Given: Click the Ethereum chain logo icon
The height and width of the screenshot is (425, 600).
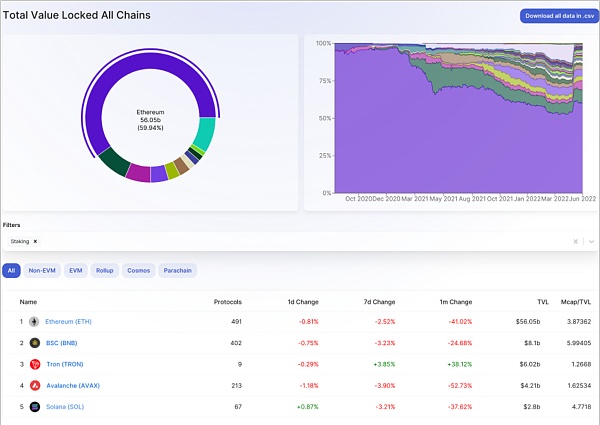Looking at the screenshot, I should pyautogui.click(x=34, y=322).
